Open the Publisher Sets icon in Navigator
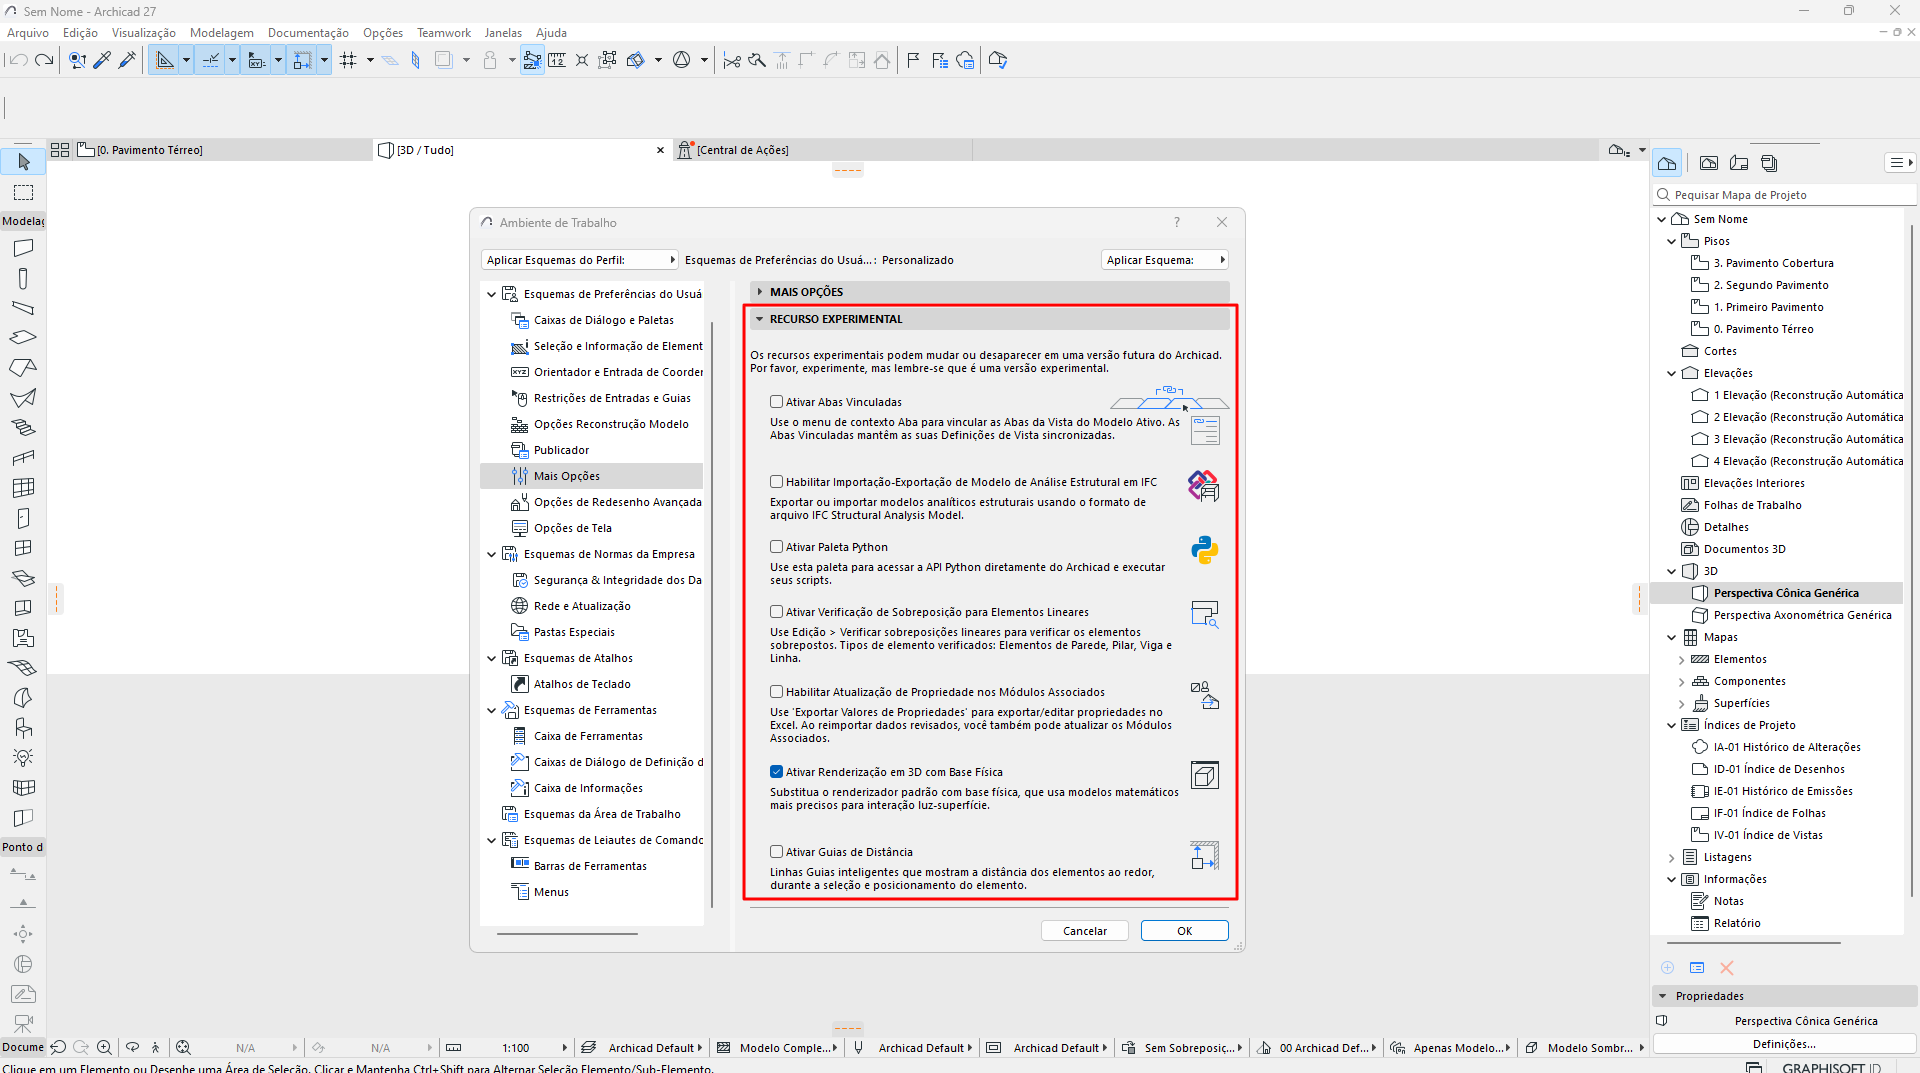The width and height of the screenshot is (1920, 1073). [x=1769, y=163]
